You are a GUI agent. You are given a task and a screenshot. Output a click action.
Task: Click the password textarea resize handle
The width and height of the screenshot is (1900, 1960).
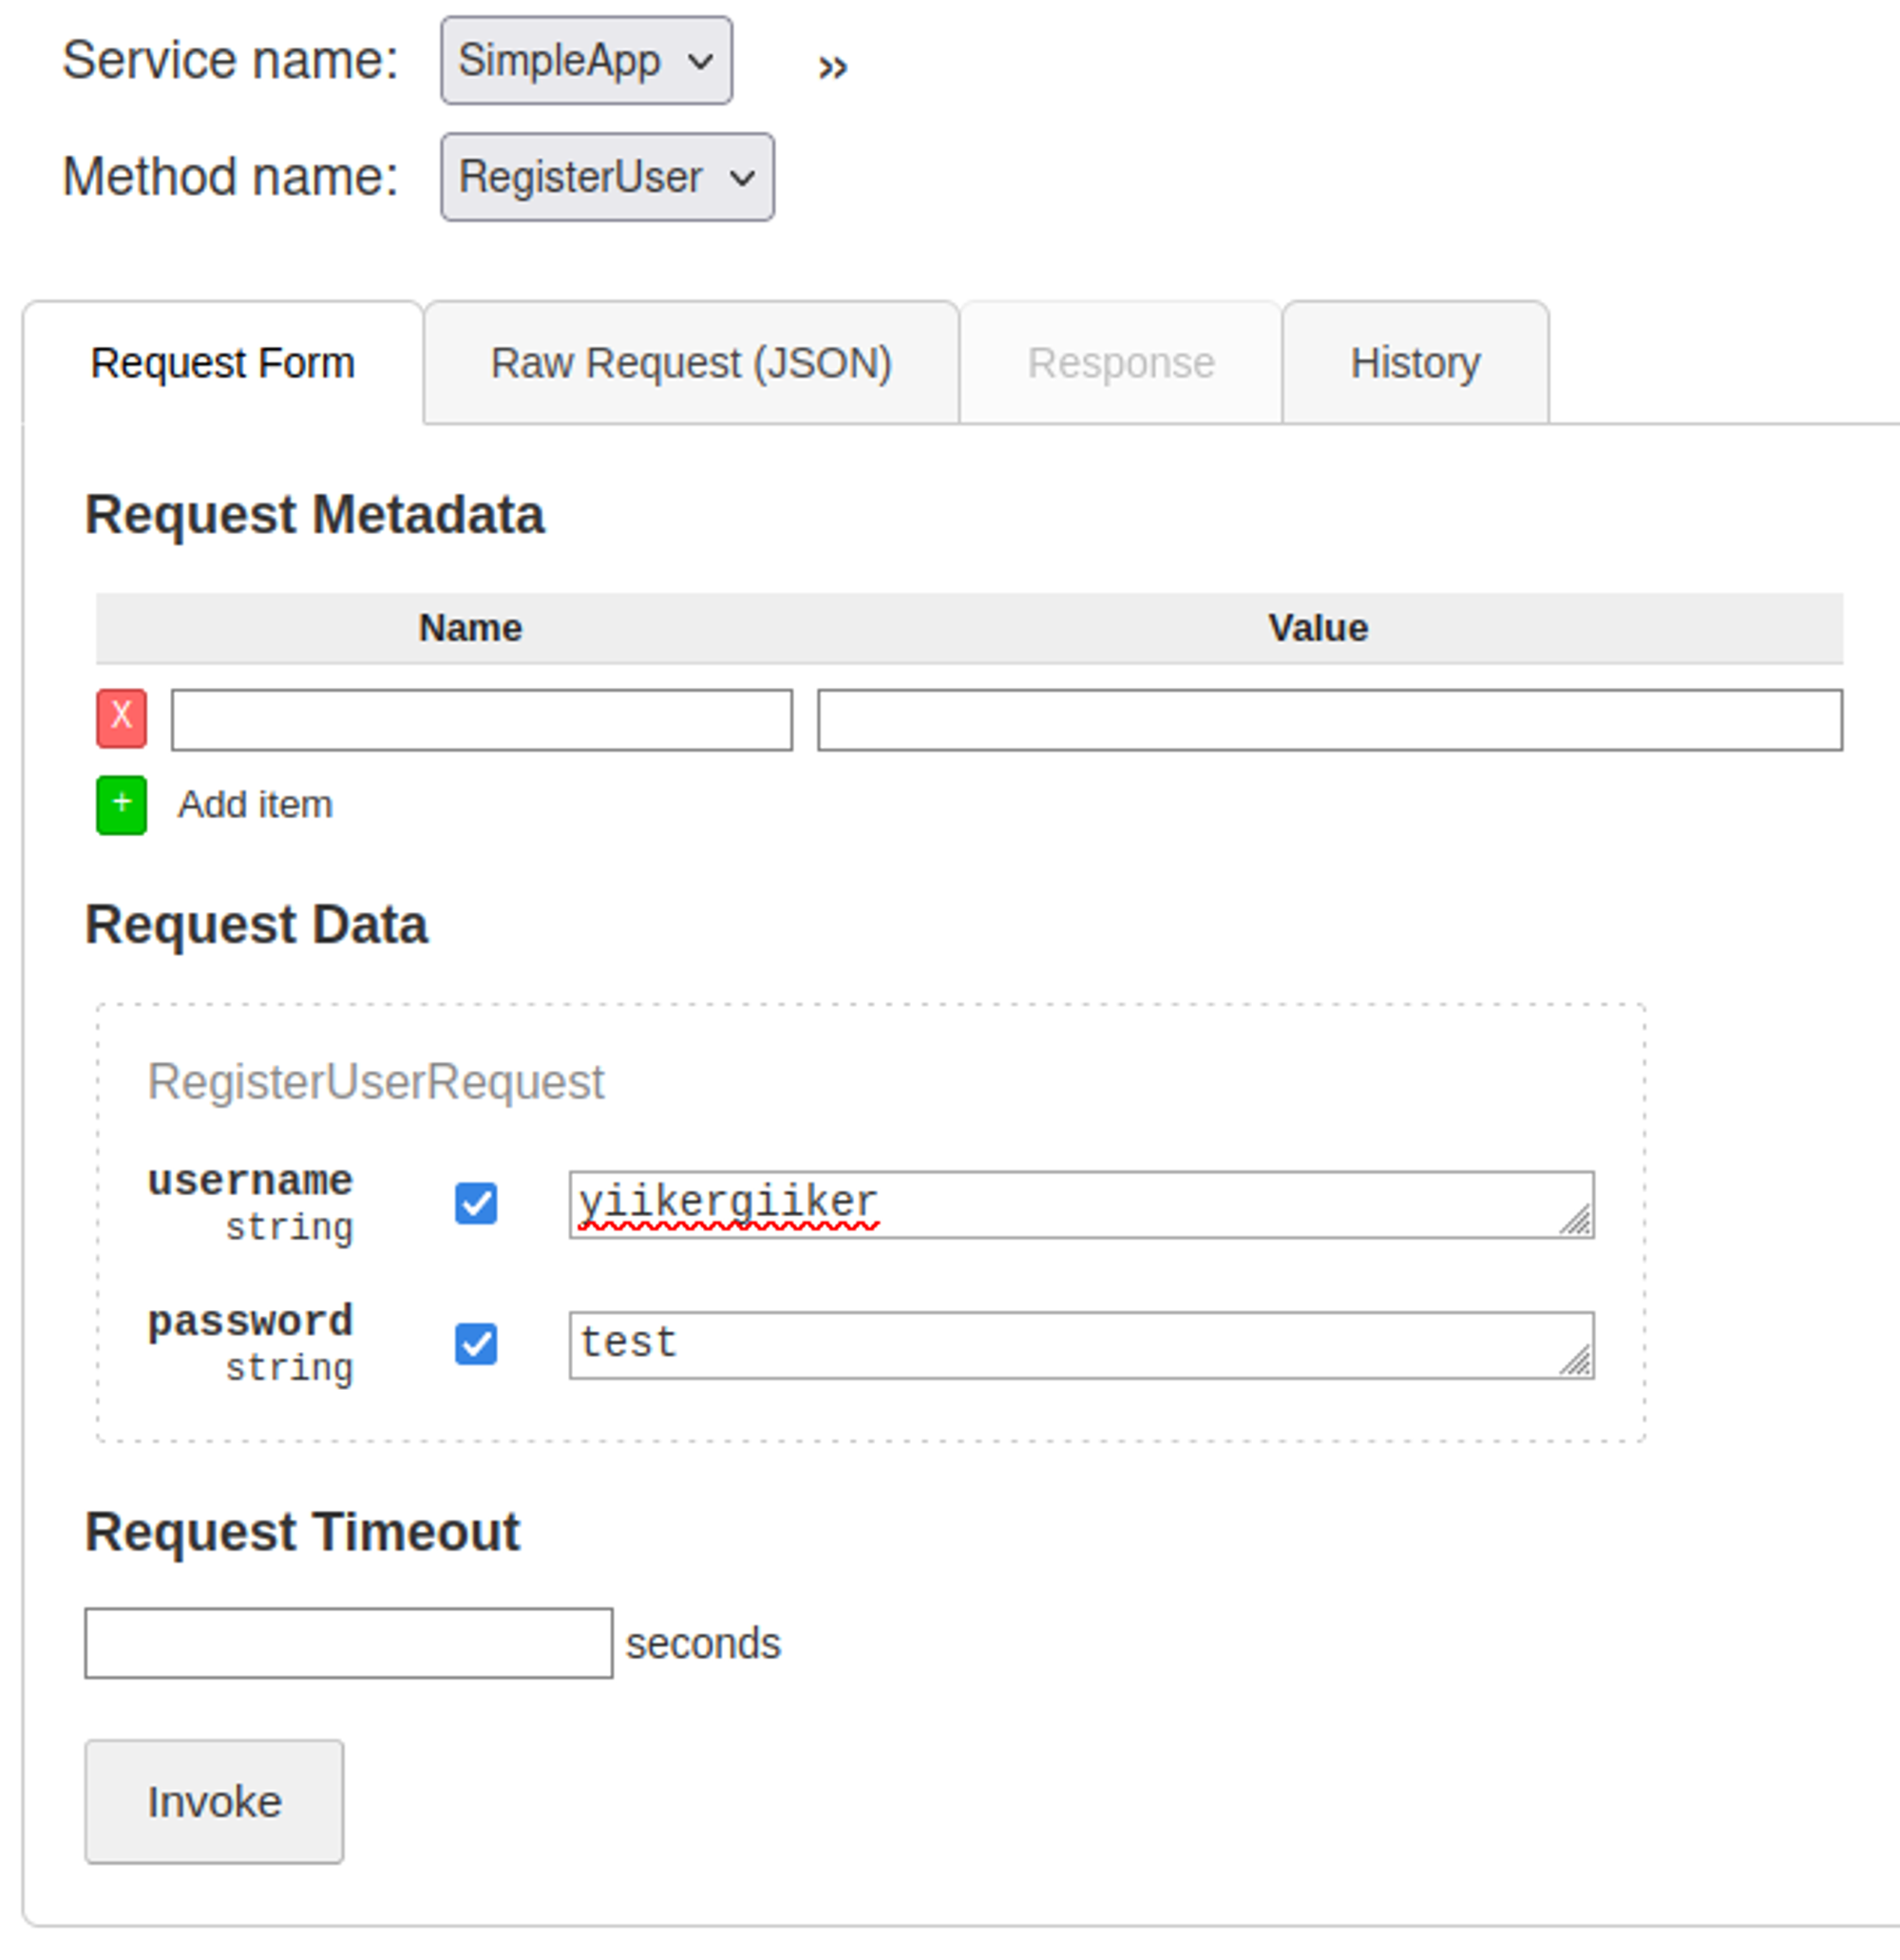coord(1576,1361)
